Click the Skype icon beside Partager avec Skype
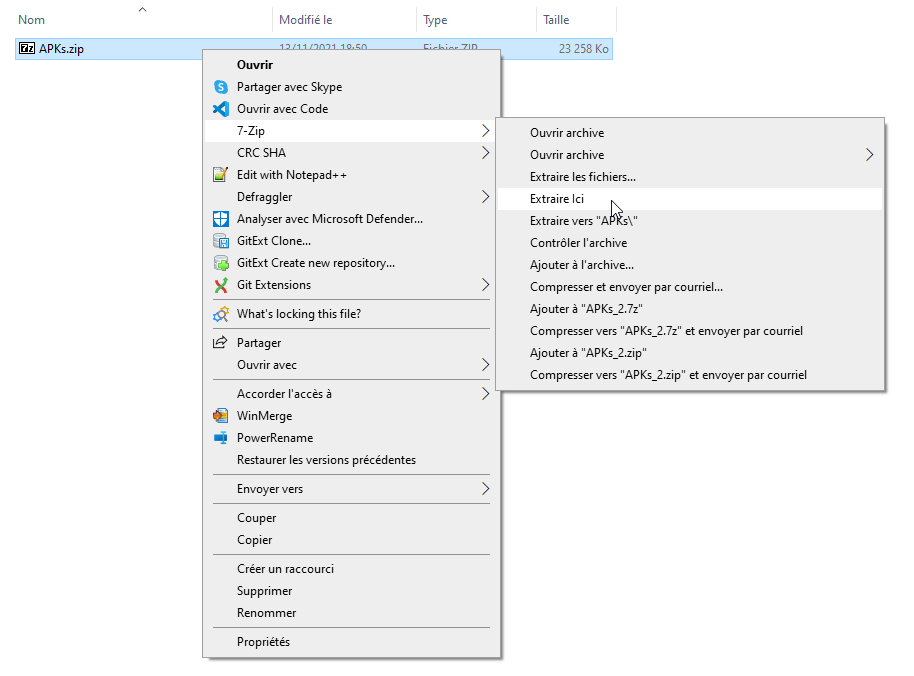This screenshot has width=914, height=676. click(x=221, y=87)
